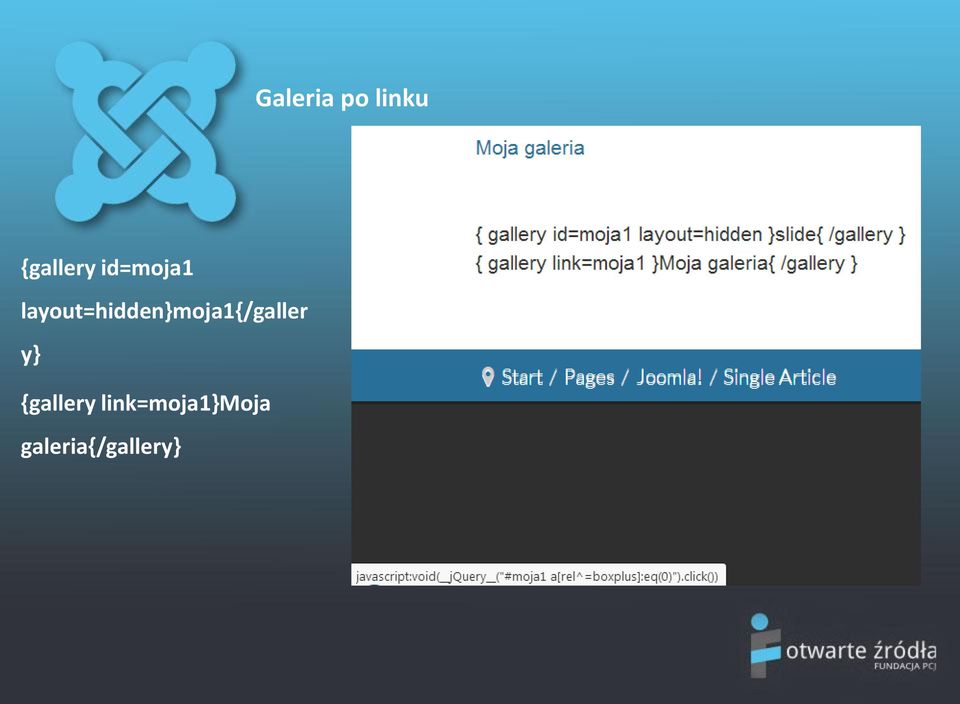Select the Galeria po linku heading
960x704 pixels.
click(x=342, y=99)
